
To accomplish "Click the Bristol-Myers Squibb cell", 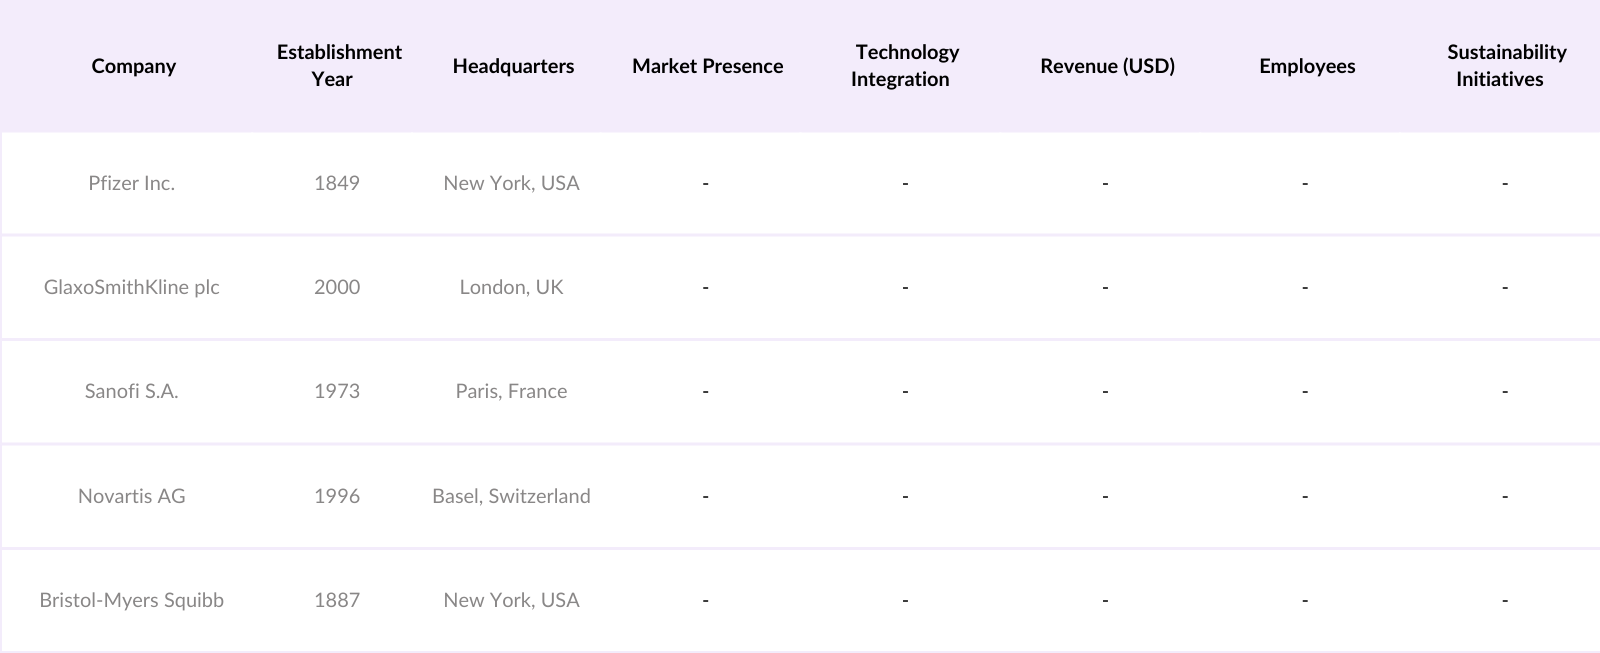I will click(132, 600).
